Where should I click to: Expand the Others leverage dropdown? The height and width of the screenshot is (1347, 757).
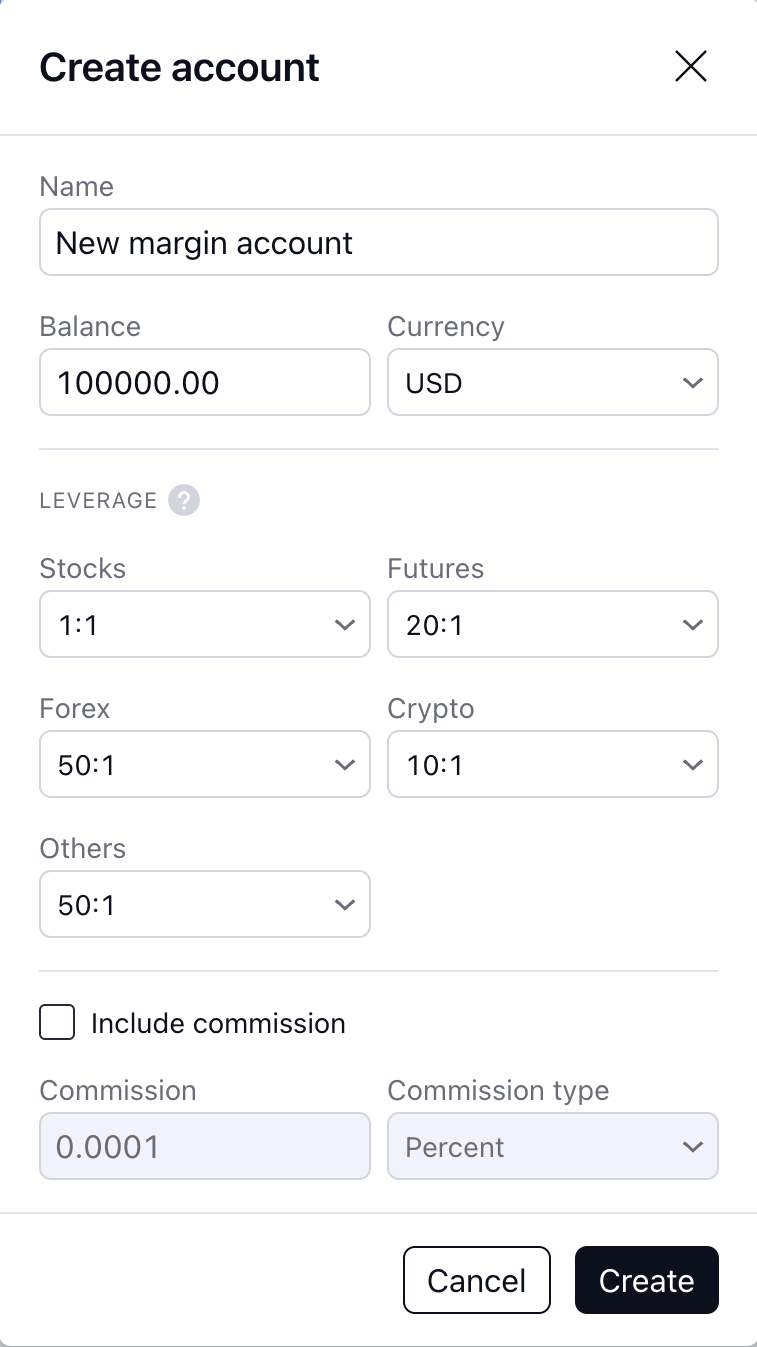point(204,905)
